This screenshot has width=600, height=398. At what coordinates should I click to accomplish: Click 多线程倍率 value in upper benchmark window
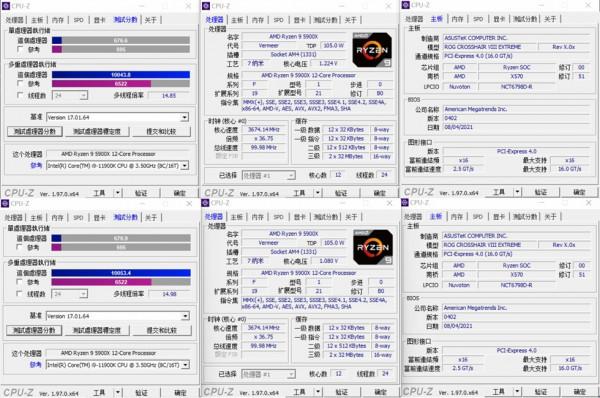[x=168, y=95]
